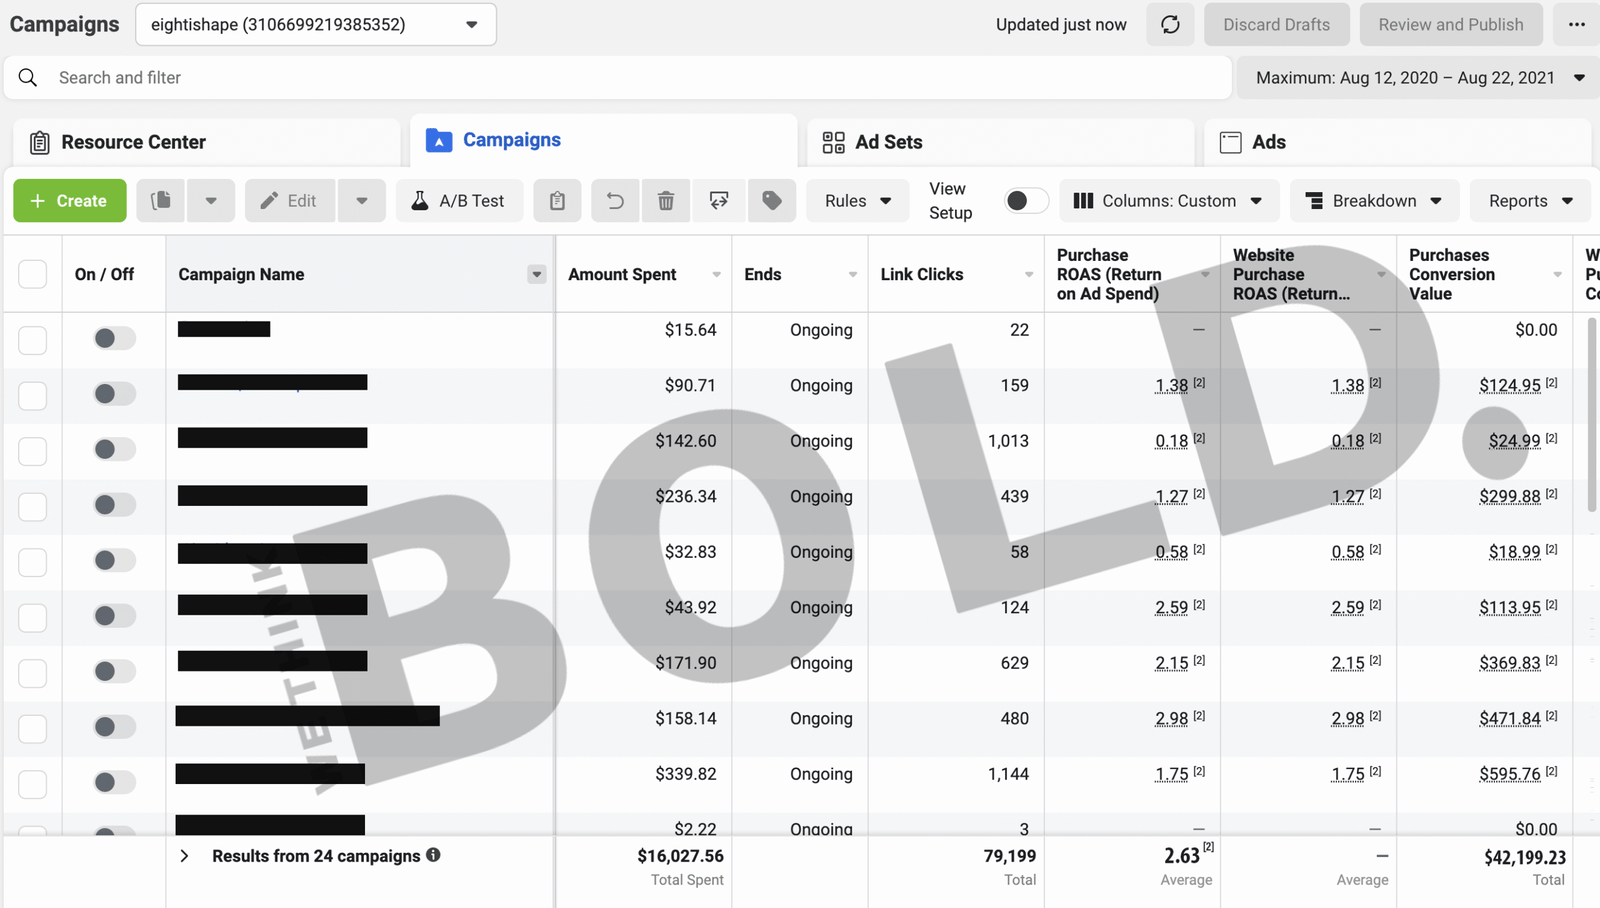Click the clipboard paste icon
This screenshot has height=908, width=1600.
tap(557, 201)
